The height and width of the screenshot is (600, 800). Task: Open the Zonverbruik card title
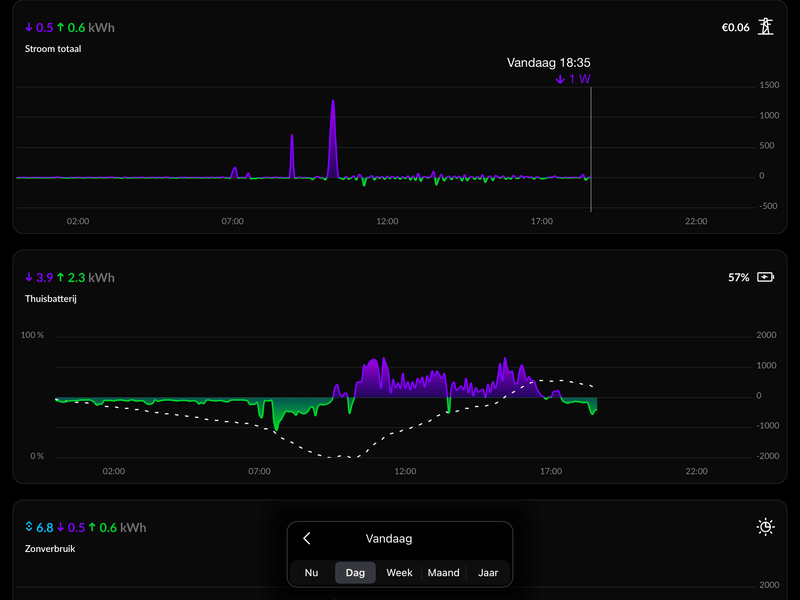pyautogui.click(x=50, y=549)
